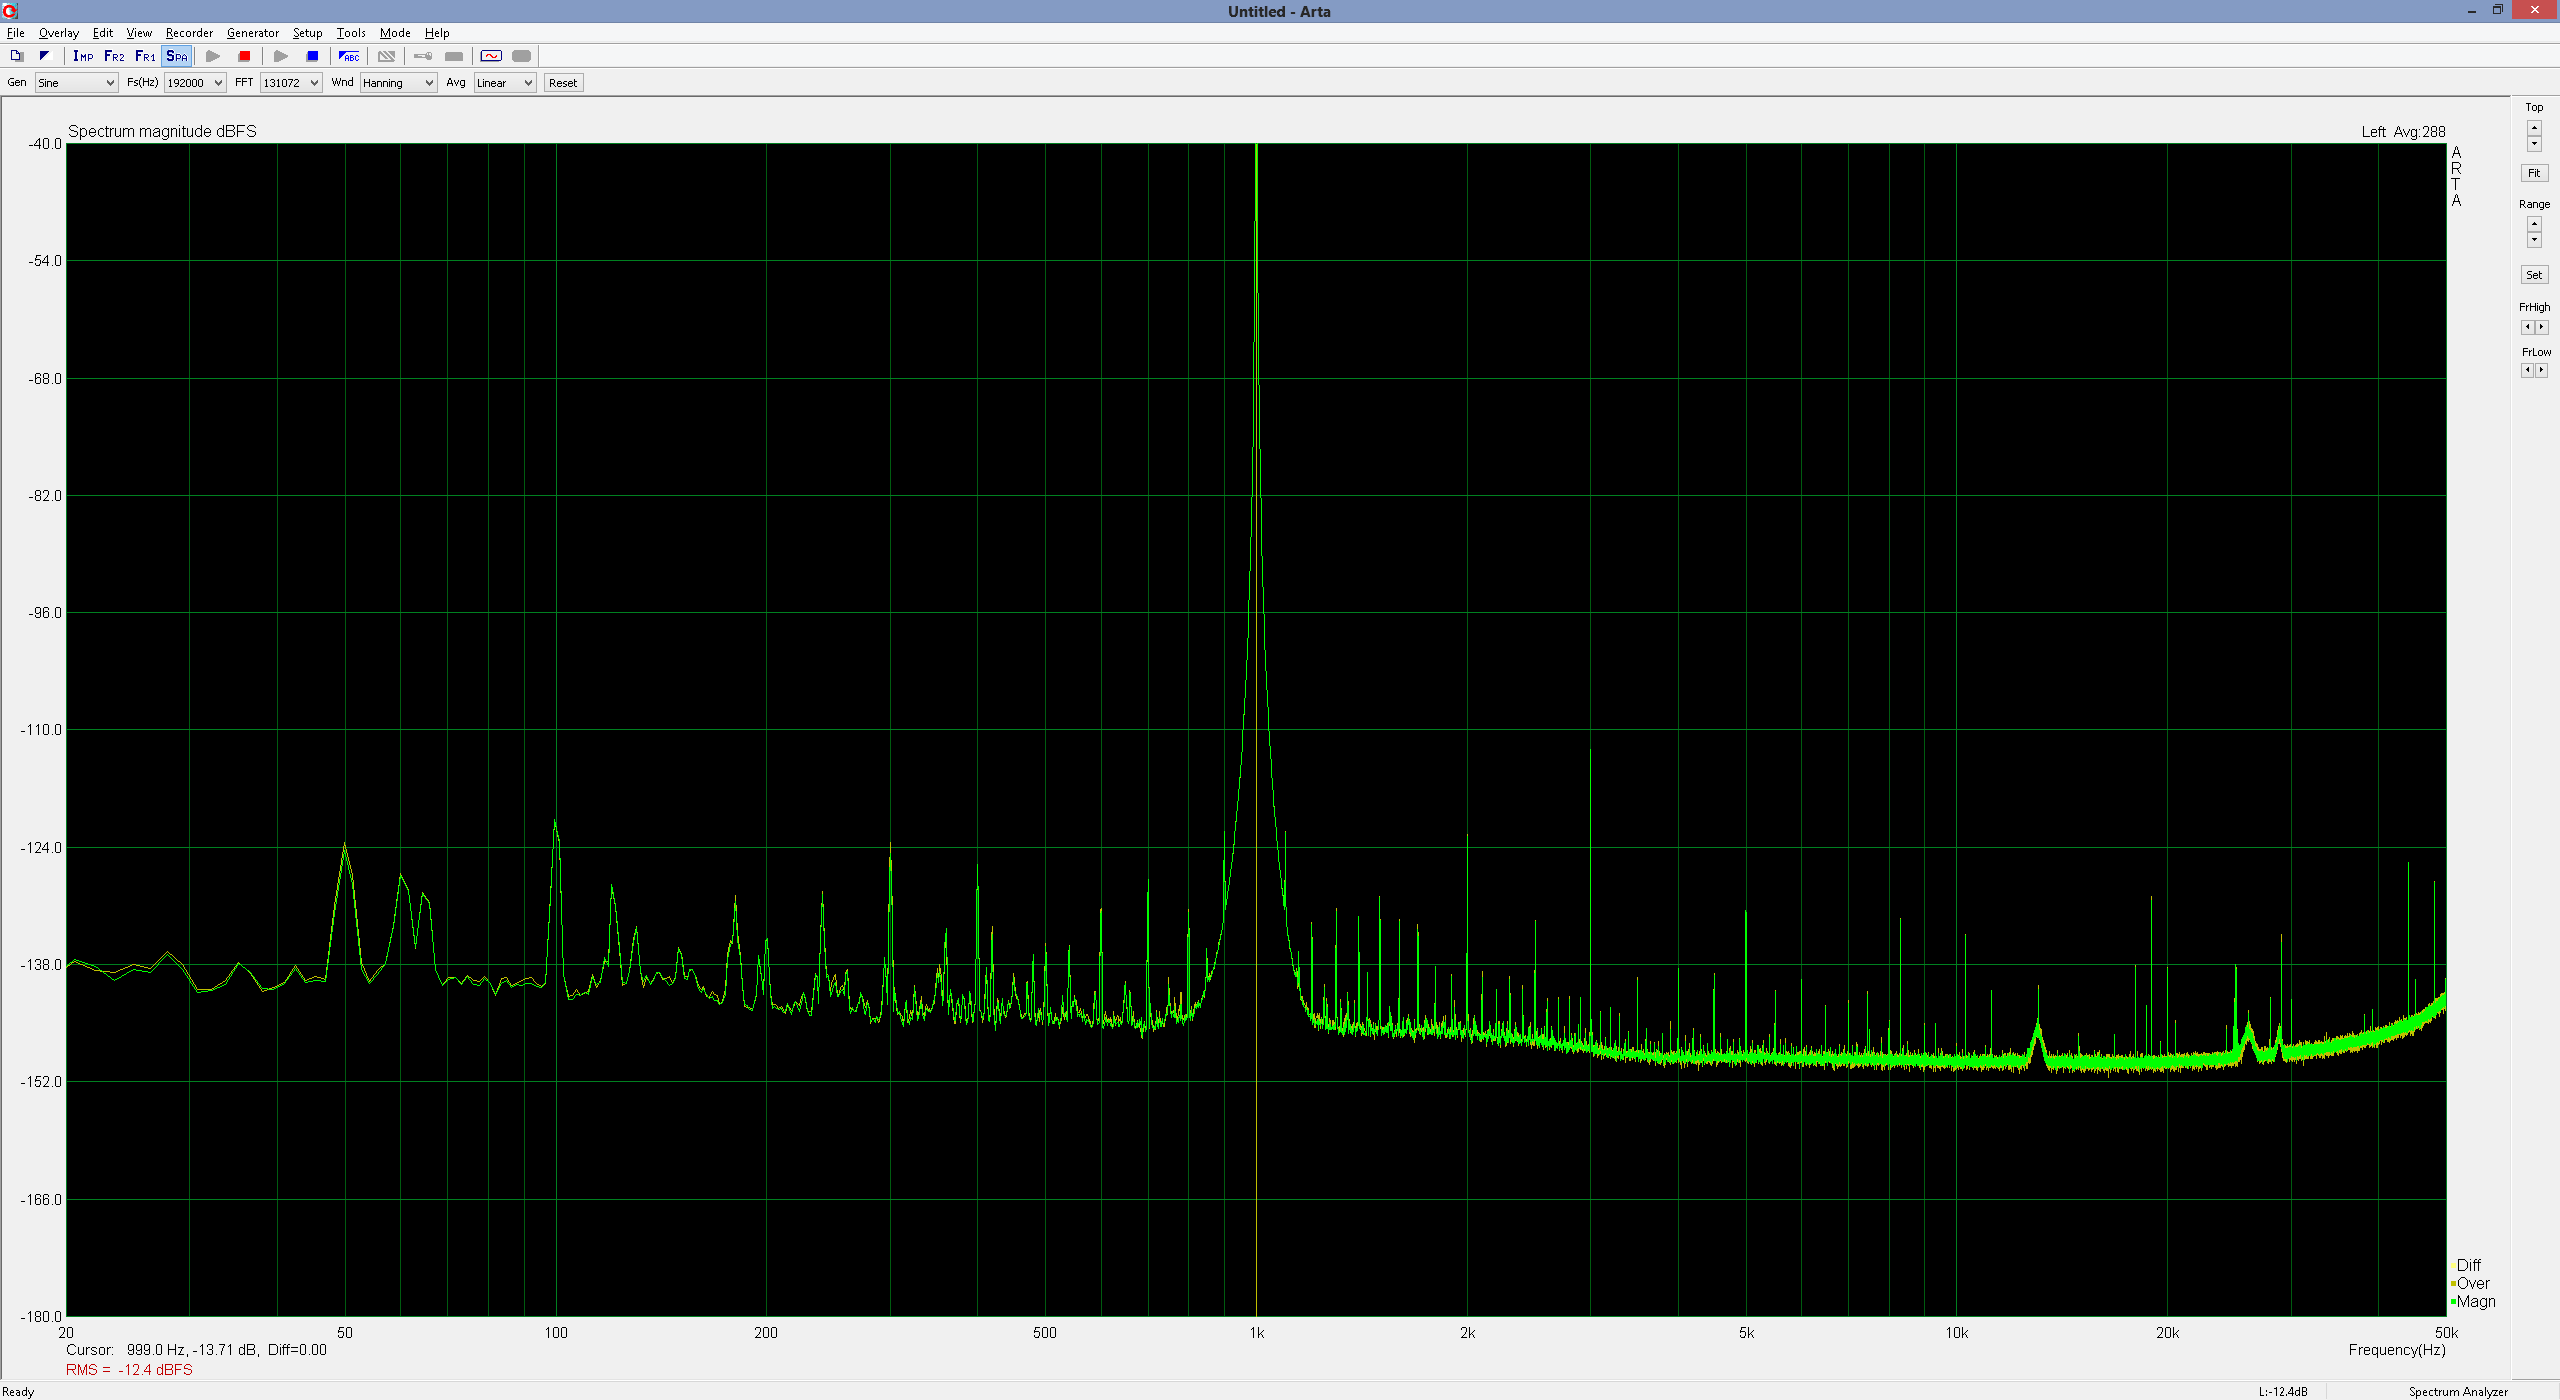Open the ABC text overlay icon
Image resolution: width=2560 pixels, height=1400 pixels.
tap(349, 56)
